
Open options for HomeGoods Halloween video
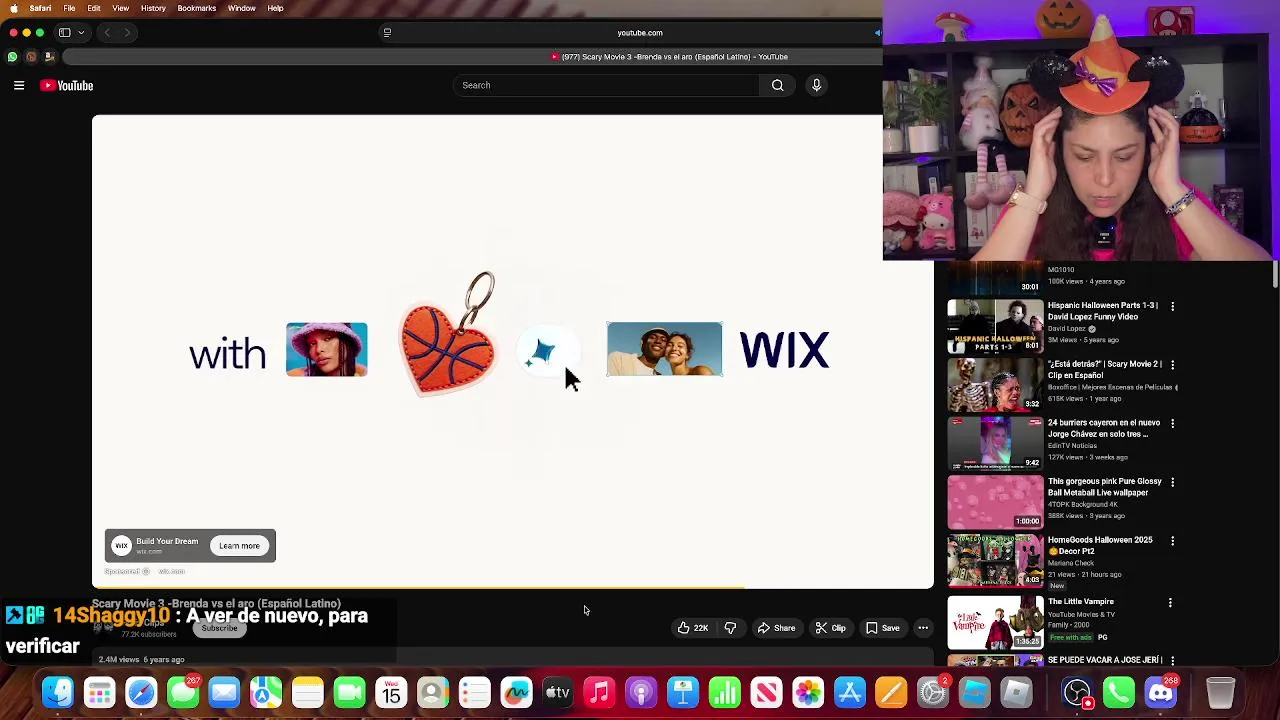[1172, 541]
